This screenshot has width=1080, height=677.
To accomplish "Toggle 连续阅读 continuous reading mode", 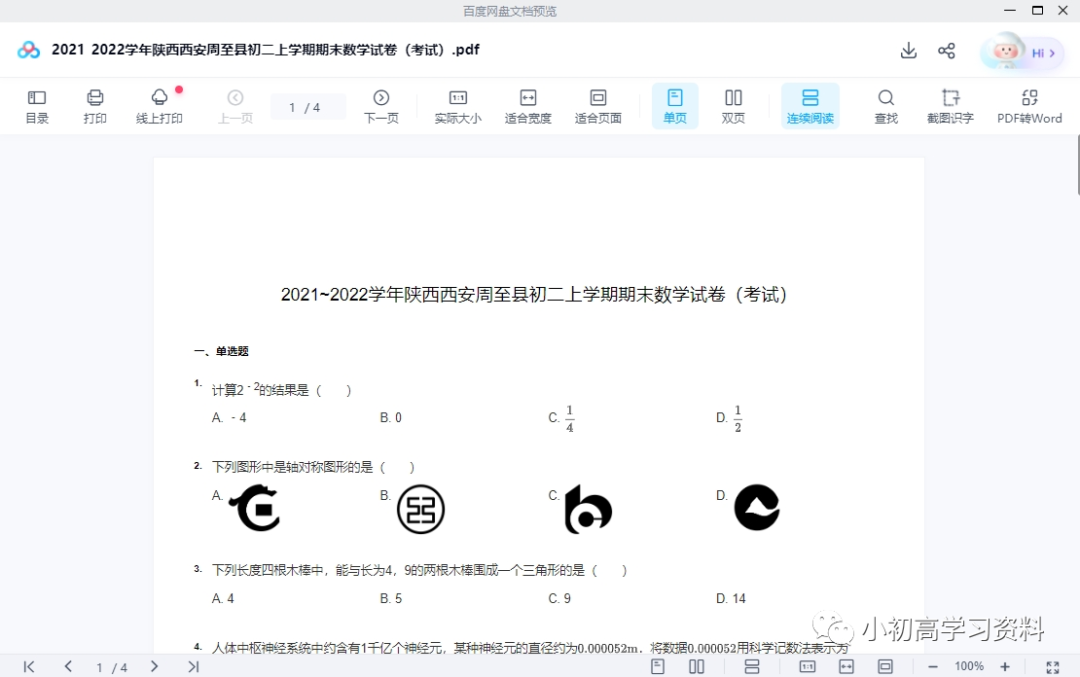I will point(810,106).
